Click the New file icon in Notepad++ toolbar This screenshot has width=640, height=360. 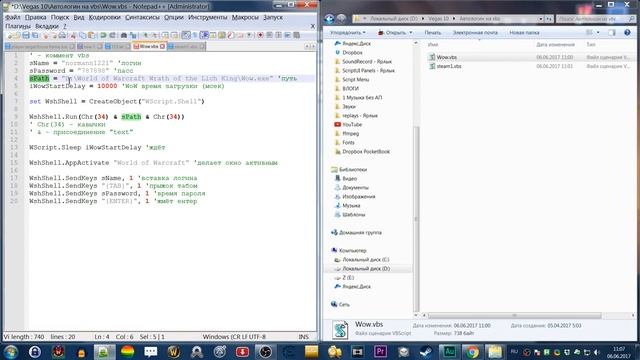[9, 36]
